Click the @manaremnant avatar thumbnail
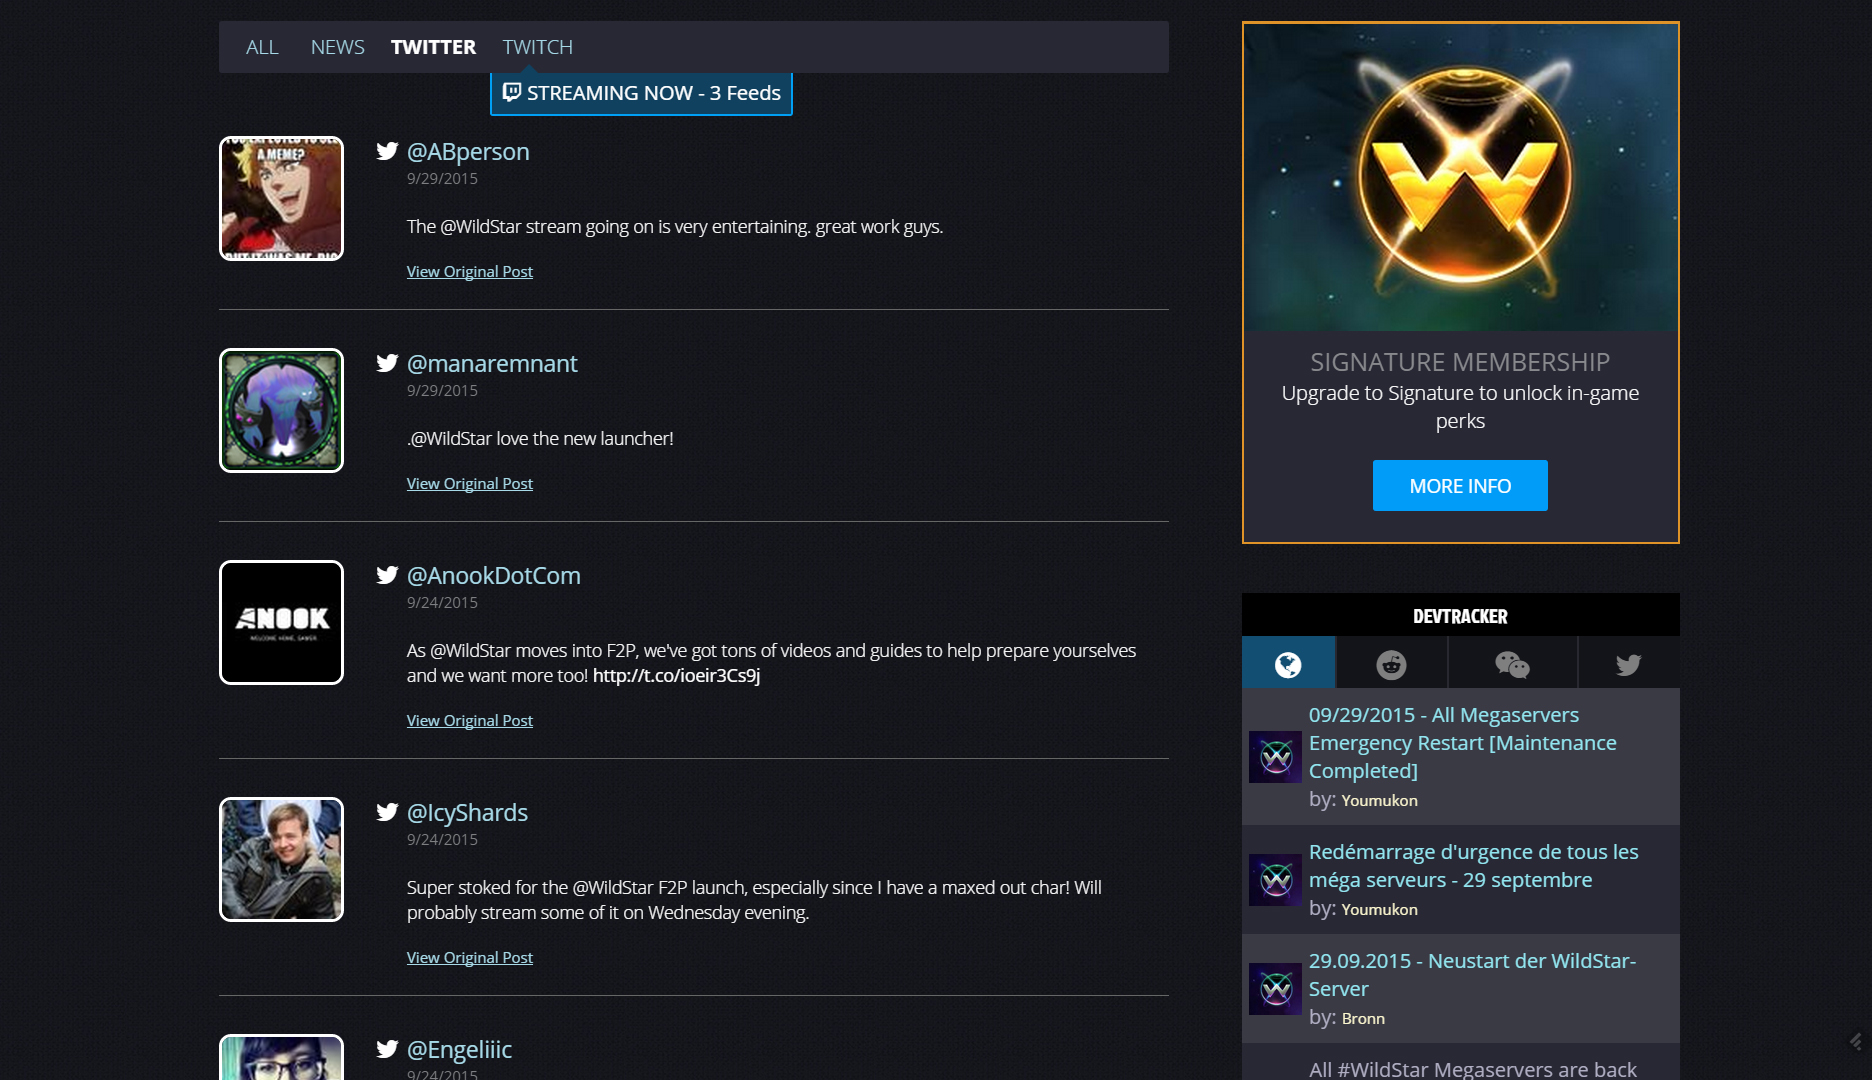The width and height of the screenshot is (1872, 1080). [281, 410]
